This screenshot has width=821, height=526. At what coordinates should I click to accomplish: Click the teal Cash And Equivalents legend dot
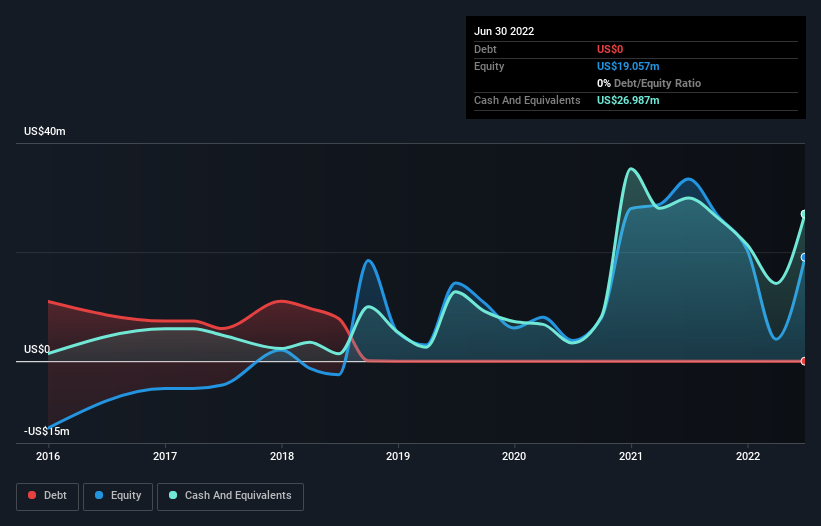tap(173, 495)
